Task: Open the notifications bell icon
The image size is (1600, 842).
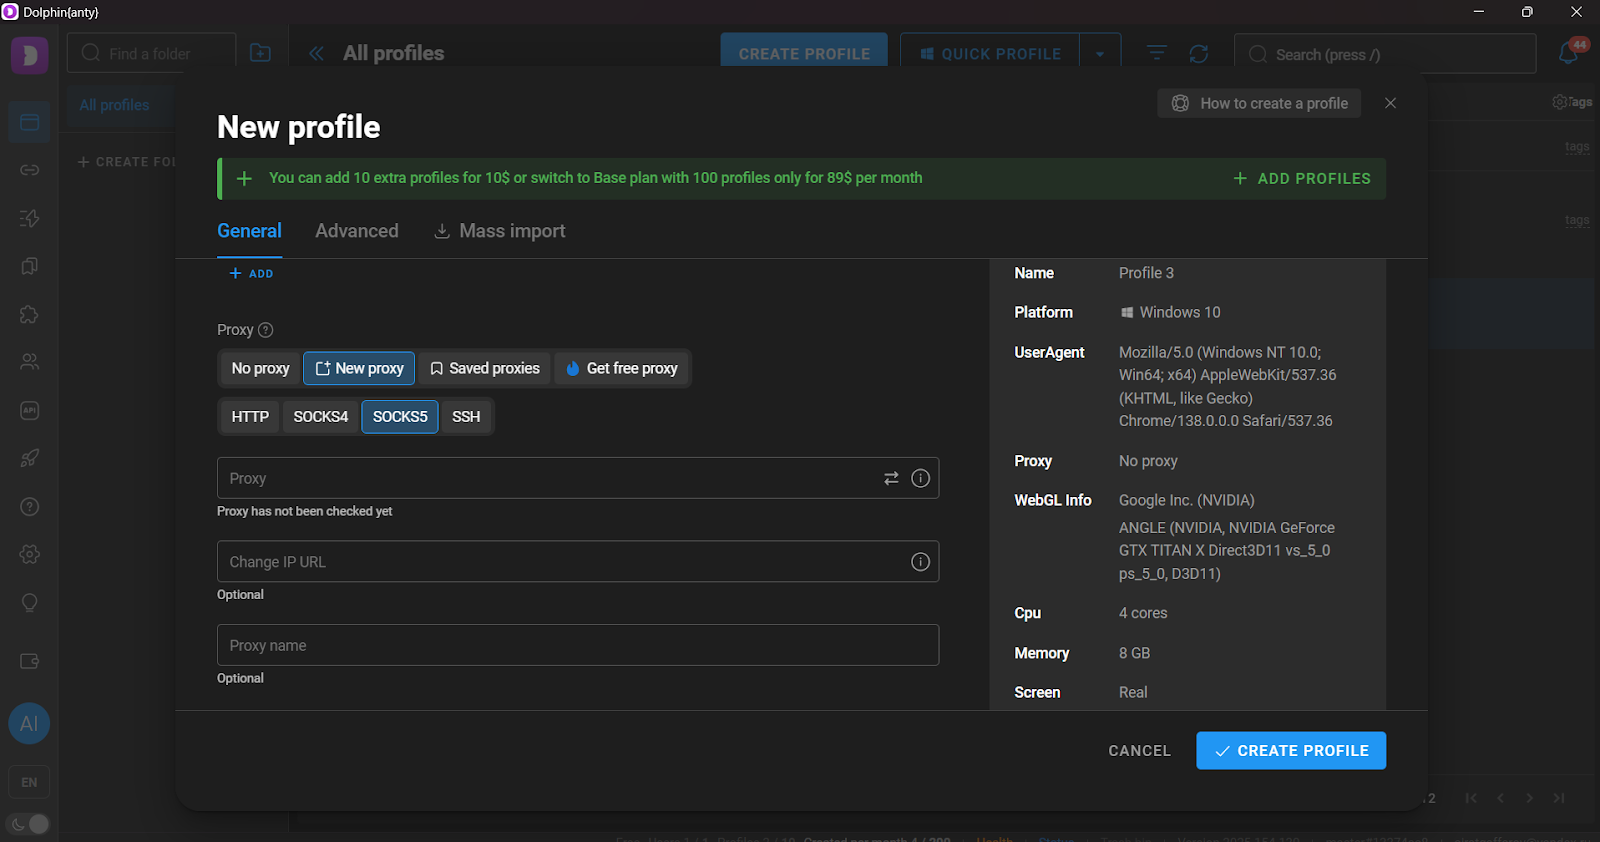Action: point(1569,53)
